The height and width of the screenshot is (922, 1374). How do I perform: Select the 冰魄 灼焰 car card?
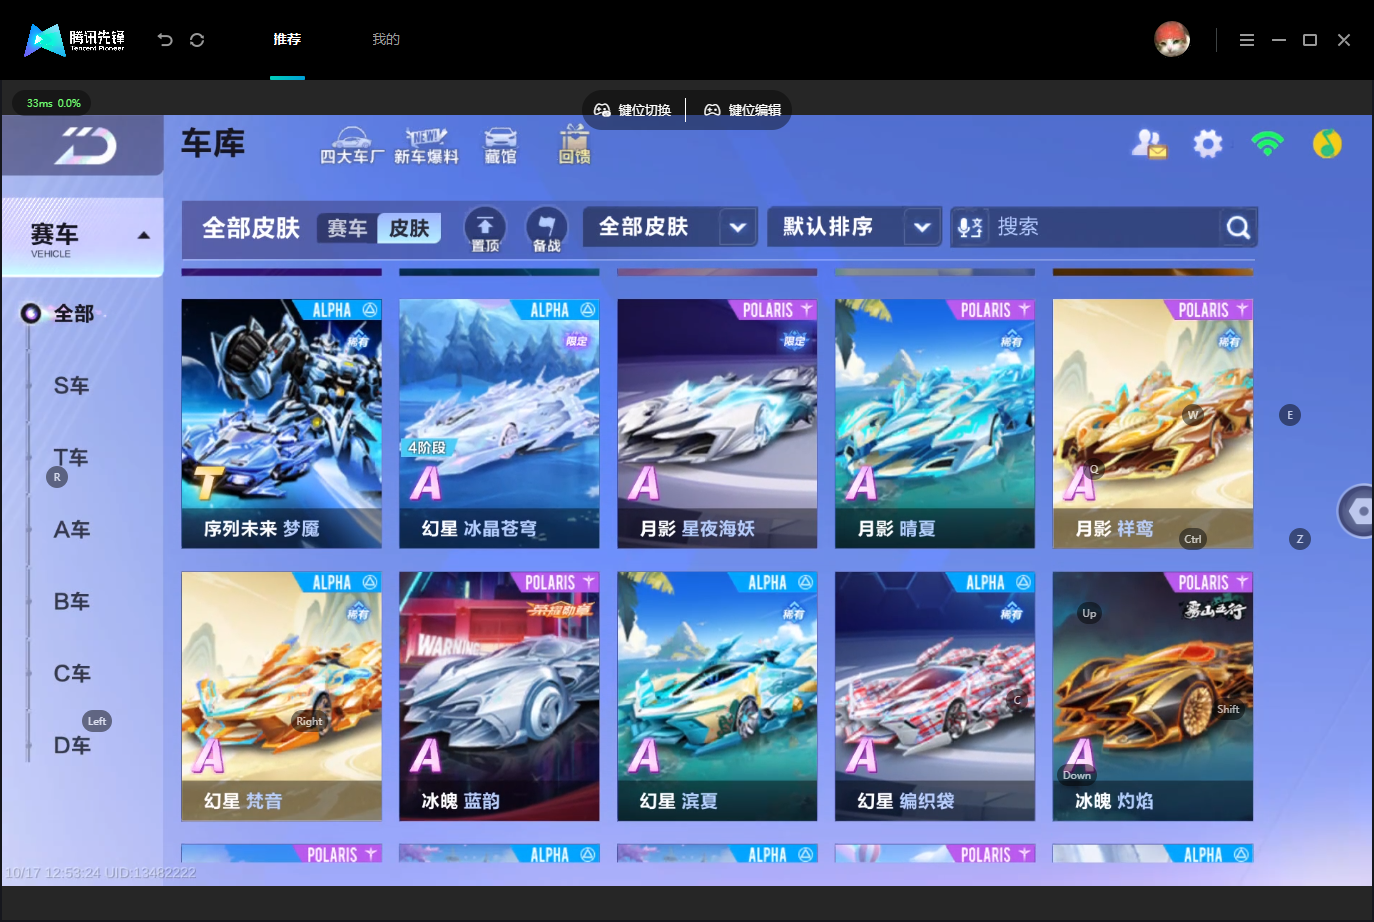point(1153,696)
